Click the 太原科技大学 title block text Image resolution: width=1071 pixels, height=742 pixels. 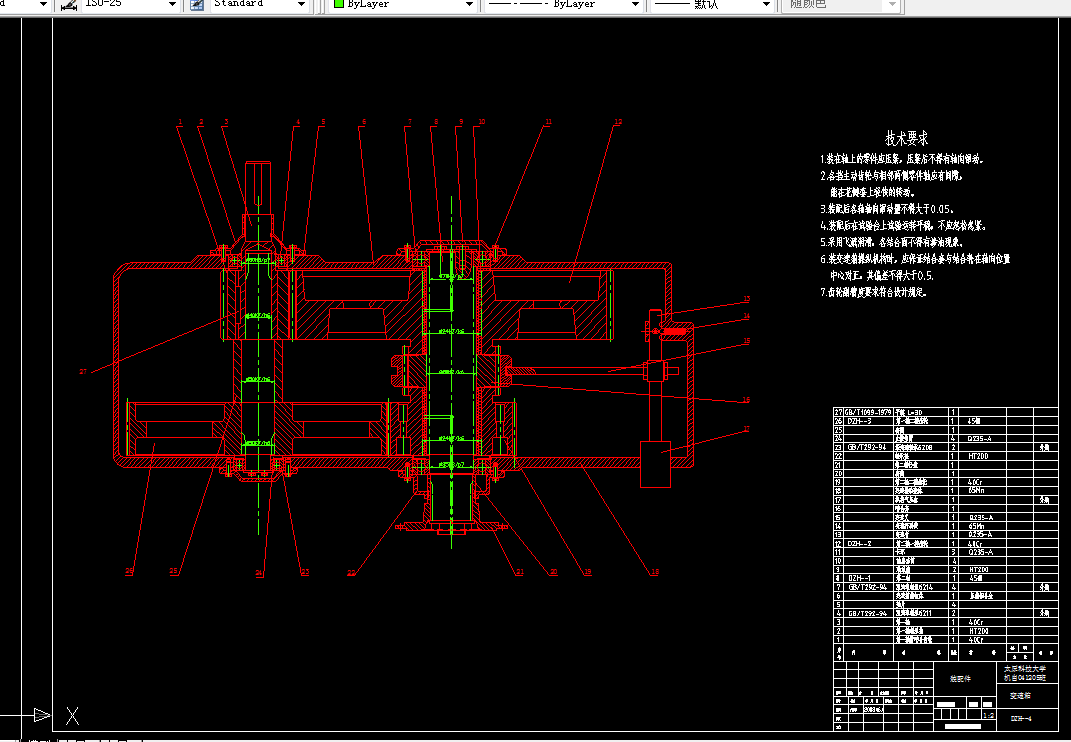tap(1025, 670)
